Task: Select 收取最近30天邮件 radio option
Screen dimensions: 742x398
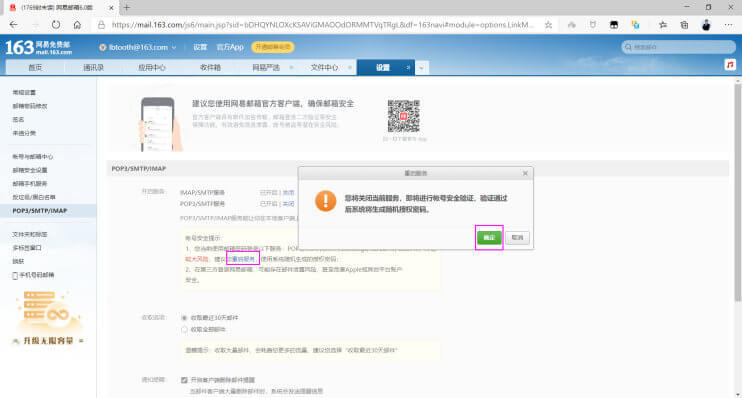Action: coord(184,318)
